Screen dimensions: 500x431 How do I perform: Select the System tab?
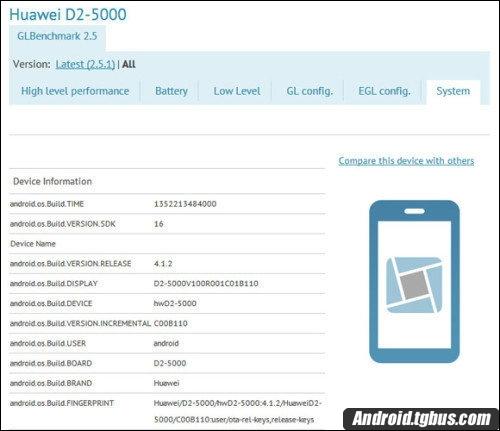pos(453,91)
